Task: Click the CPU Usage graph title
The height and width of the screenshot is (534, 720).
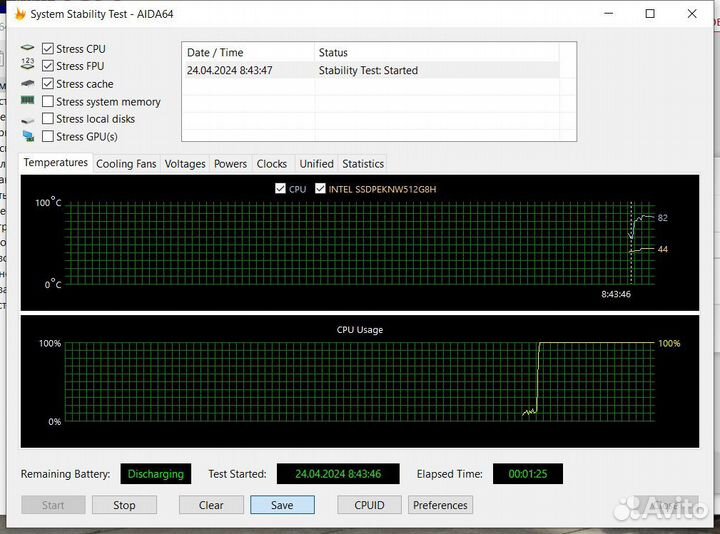Action: (360, 330)
